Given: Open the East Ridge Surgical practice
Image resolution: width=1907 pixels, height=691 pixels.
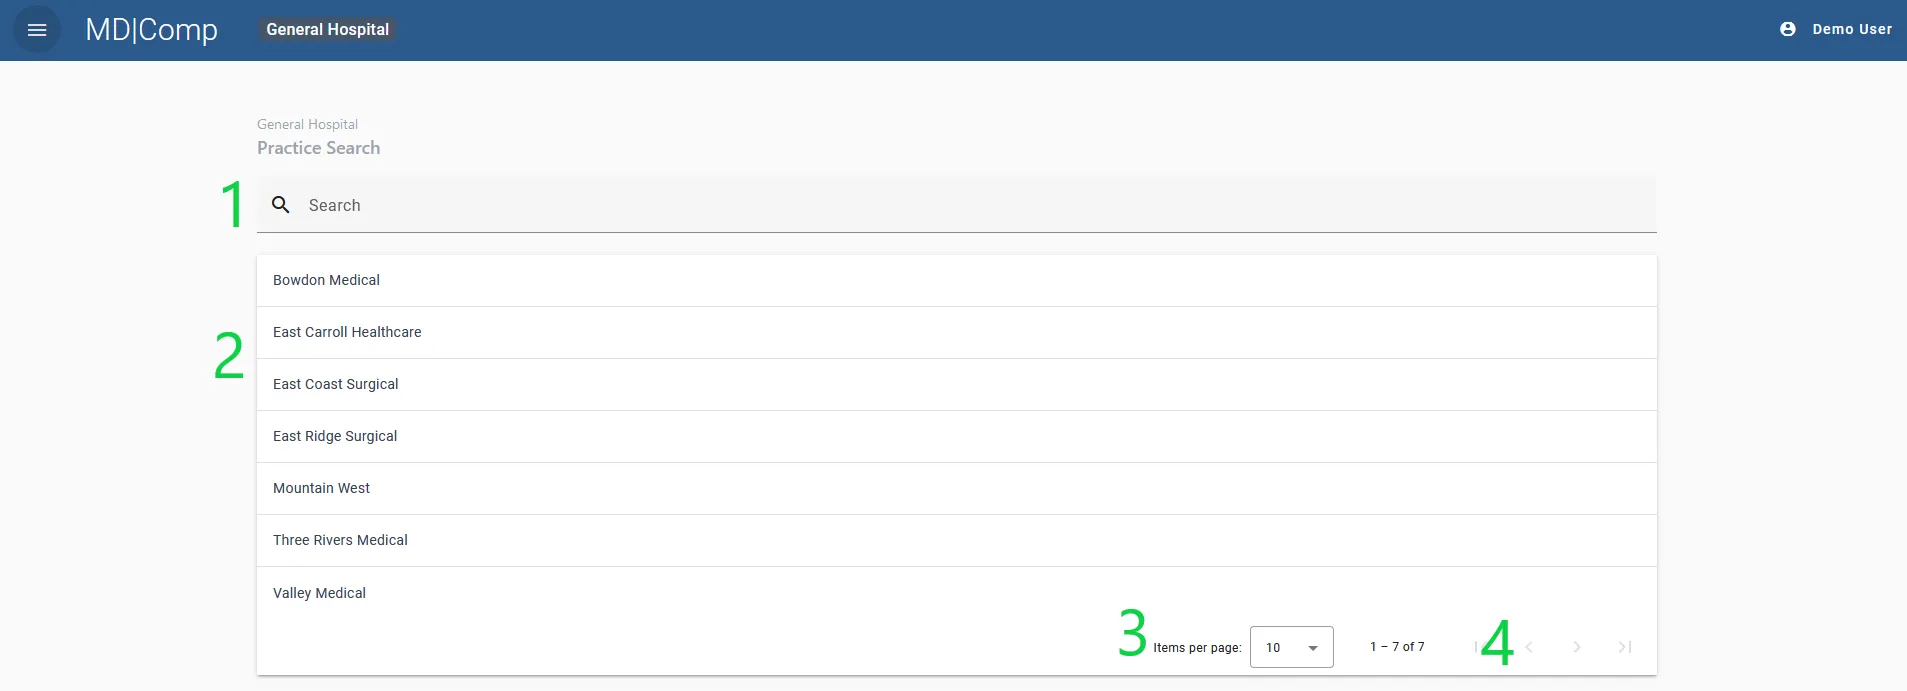Looking at the screenshot, I should pos(334,436).
